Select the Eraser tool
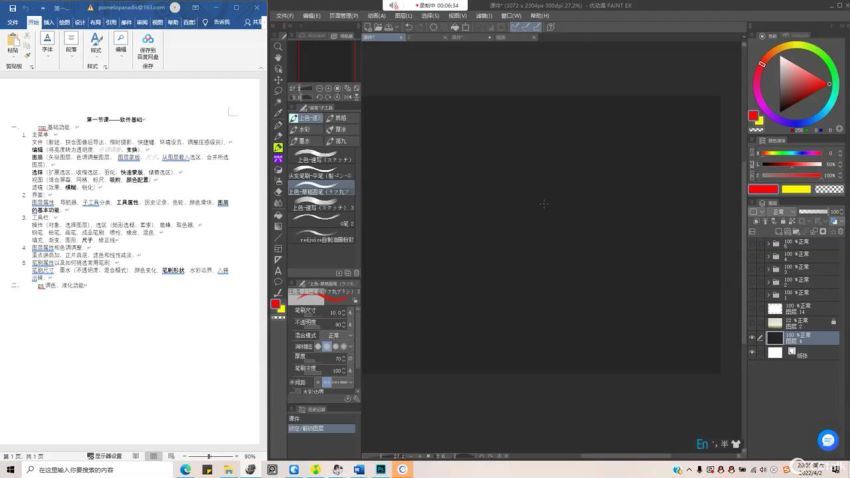This screenshot has height=478, width=850. (x=278, y=192)
